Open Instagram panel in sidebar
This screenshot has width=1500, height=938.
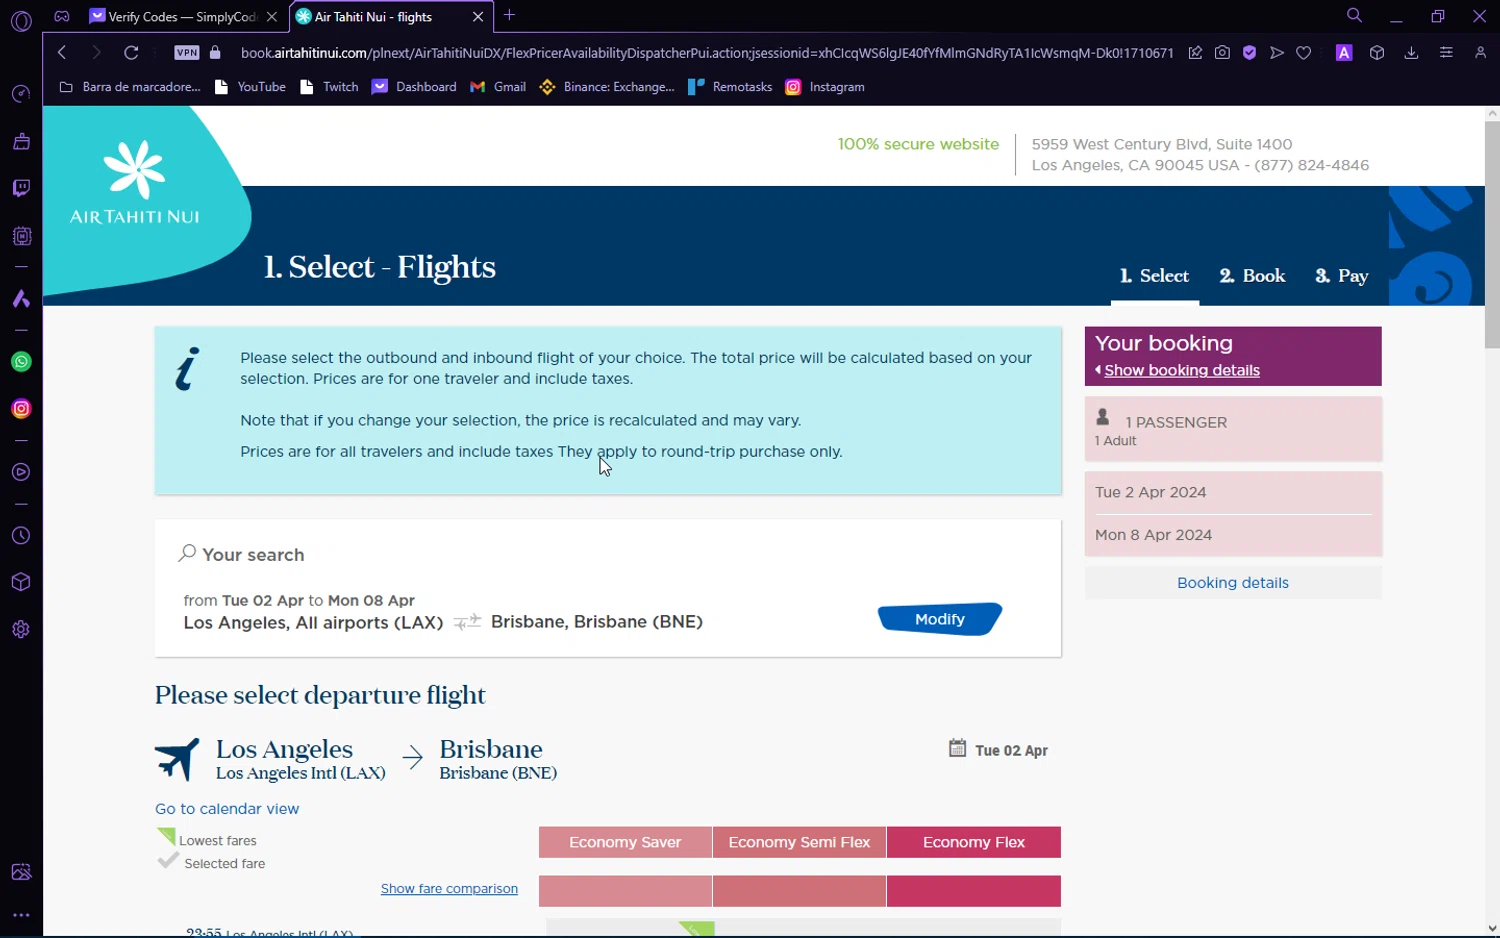[x=21, y=409]
